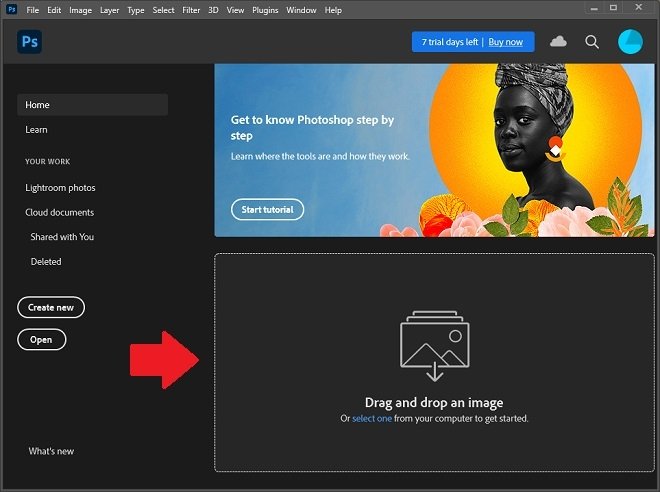This screenshot has height=492, width=660.
Task: Click the 7 trial days left label
Action: (x=450, y=42)
